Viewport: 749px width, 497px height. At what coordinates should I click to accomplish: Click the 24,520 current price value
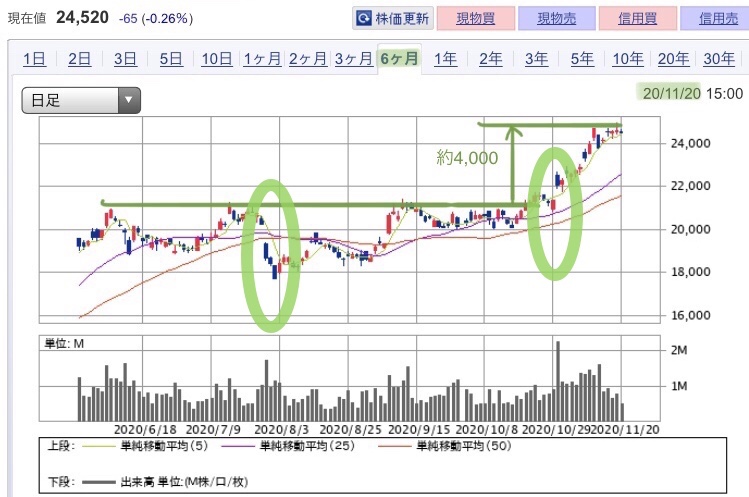pos(82,18)
